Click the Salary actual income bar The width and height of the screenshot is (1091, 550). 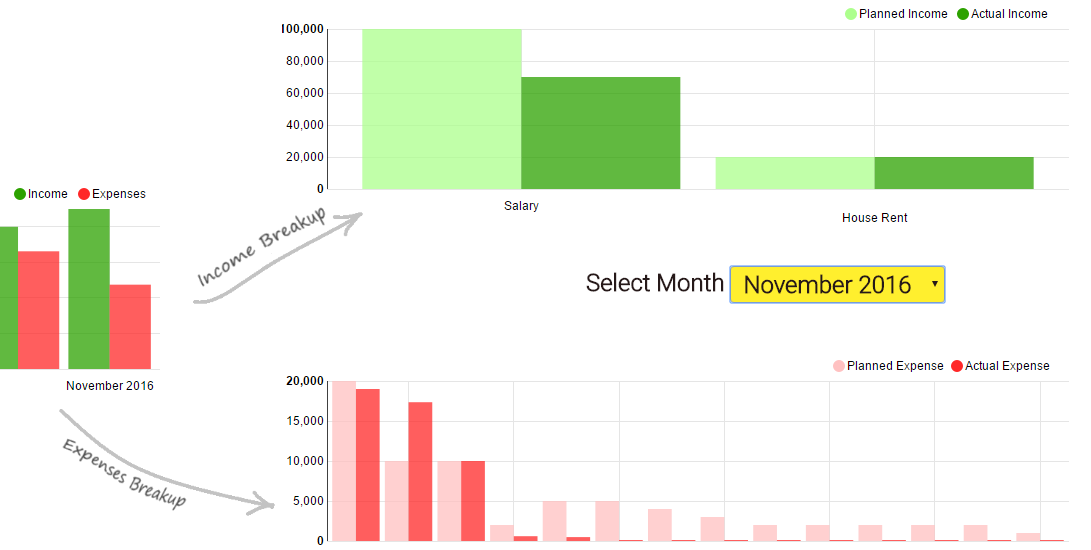click(x=600, y=133)
